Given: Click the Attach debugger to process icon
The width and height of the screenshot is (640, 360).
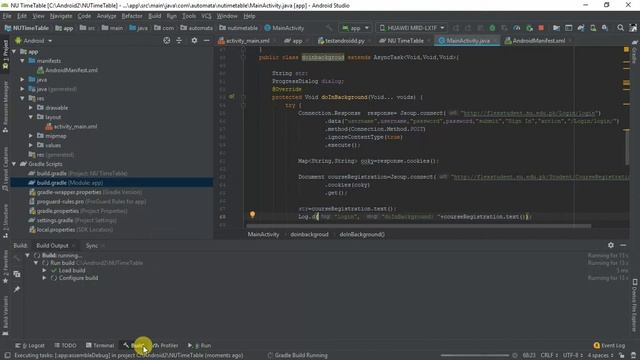Looking at the screenshot, I should coord(529,28).
